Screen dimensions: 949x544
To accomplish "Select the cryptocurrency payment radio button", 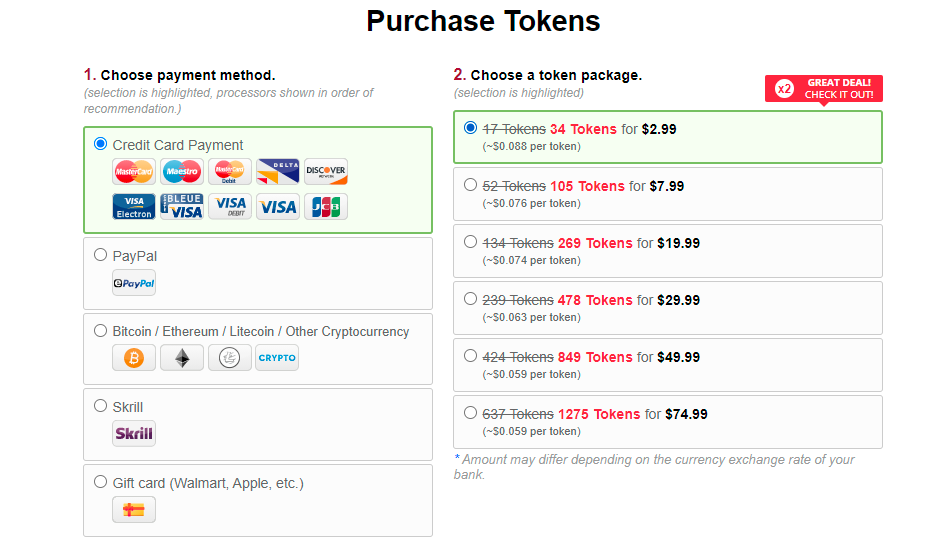I will tap(100, 330).
